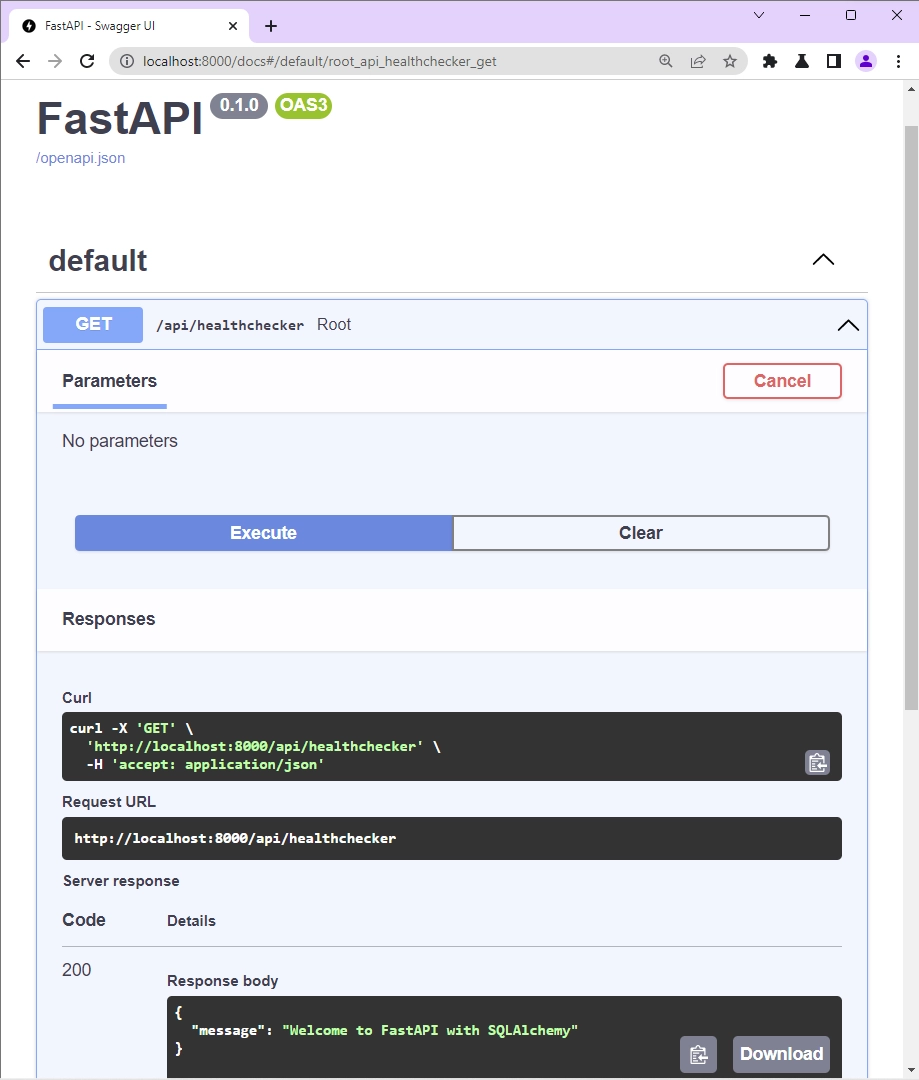Toggle the browser side panel icon
919x1080 pixels.
(834, 61)
